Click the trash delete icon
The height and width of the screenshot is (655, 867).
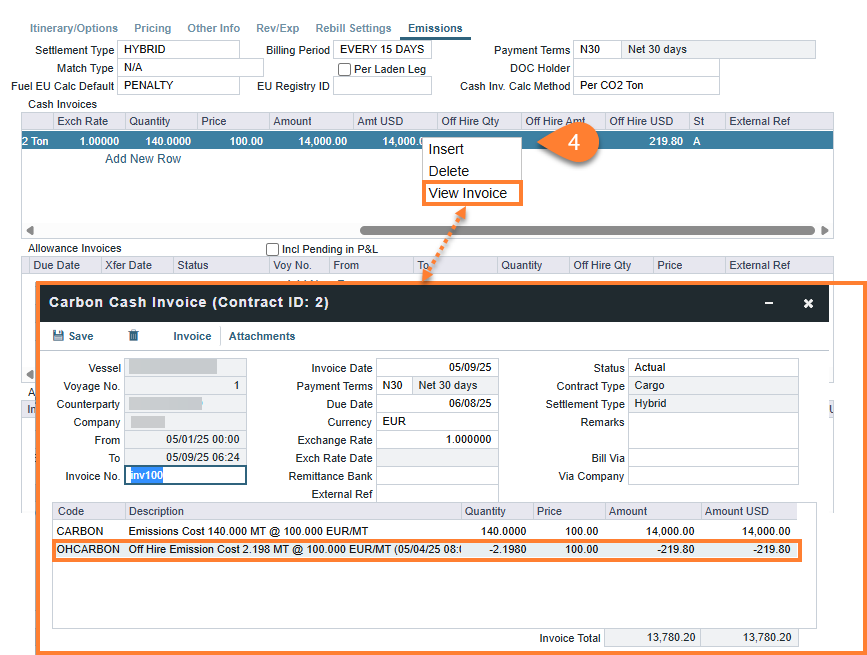click(x=133, y=336)
